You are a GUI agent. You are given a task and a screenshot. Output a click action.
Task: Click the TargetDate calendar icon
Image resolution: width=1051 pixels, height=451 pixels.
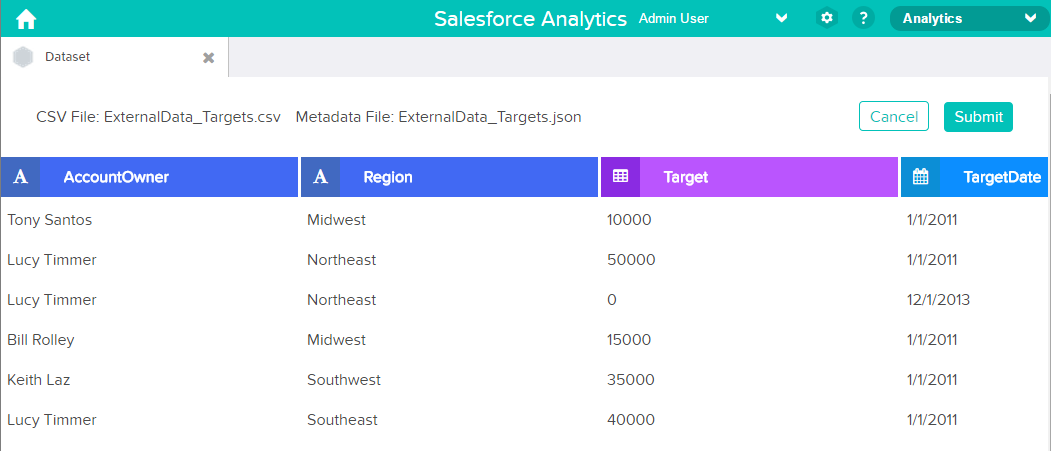pyautogui.click(x=920, y=177)
